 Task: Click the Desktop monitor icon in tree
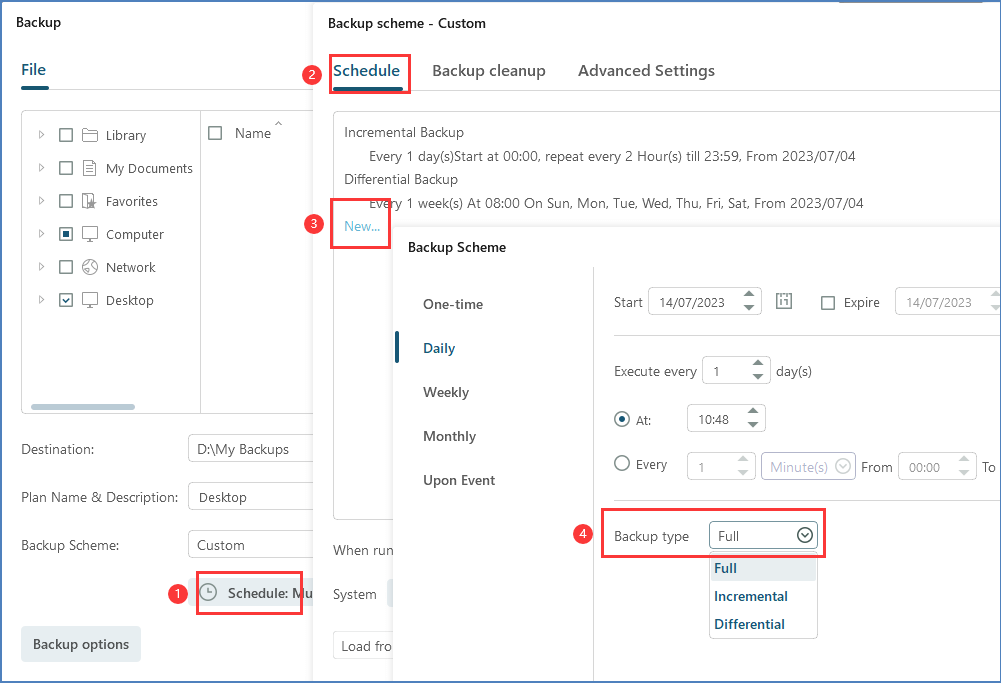click(x=90, y=300)
